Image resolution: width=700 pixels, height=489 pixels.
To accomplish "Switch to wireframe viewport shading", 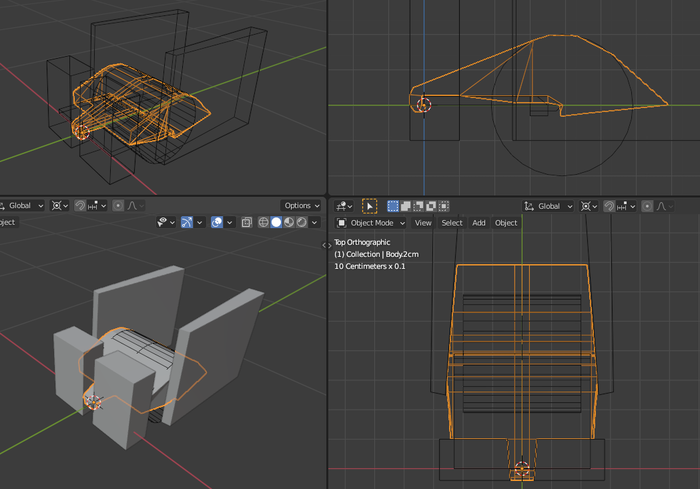I will [x=264, y=222].
